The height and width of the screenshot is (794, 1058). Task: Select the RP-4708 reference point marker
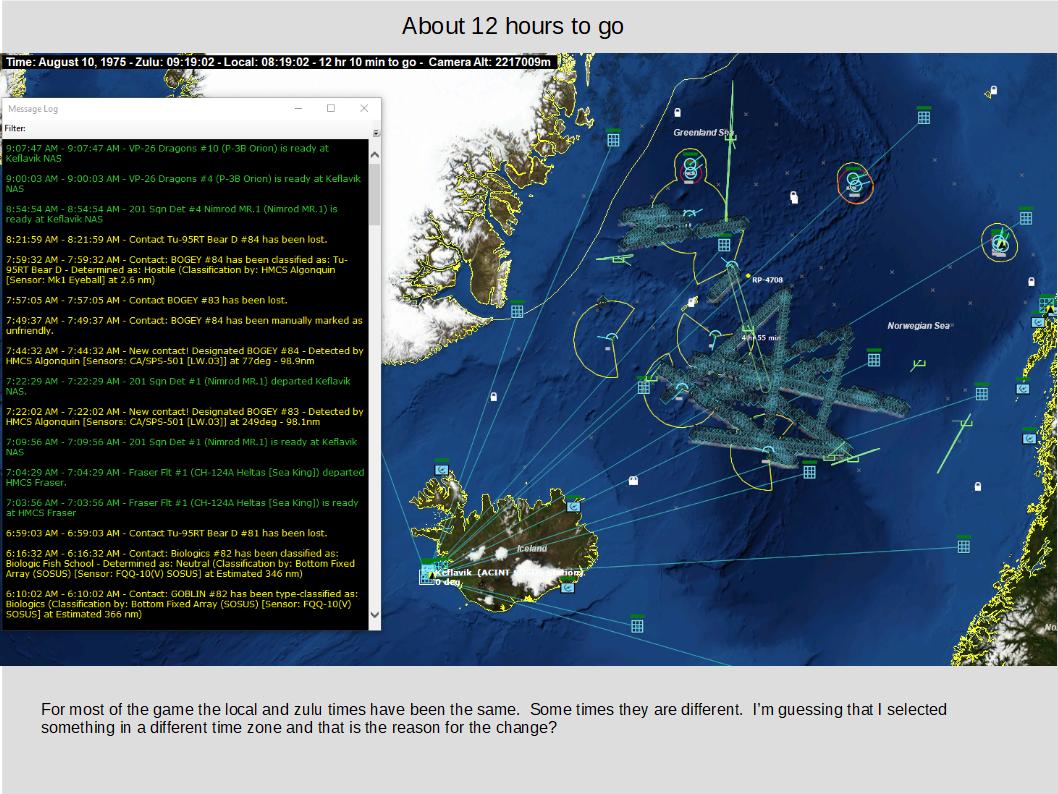(x=748, y=276)
